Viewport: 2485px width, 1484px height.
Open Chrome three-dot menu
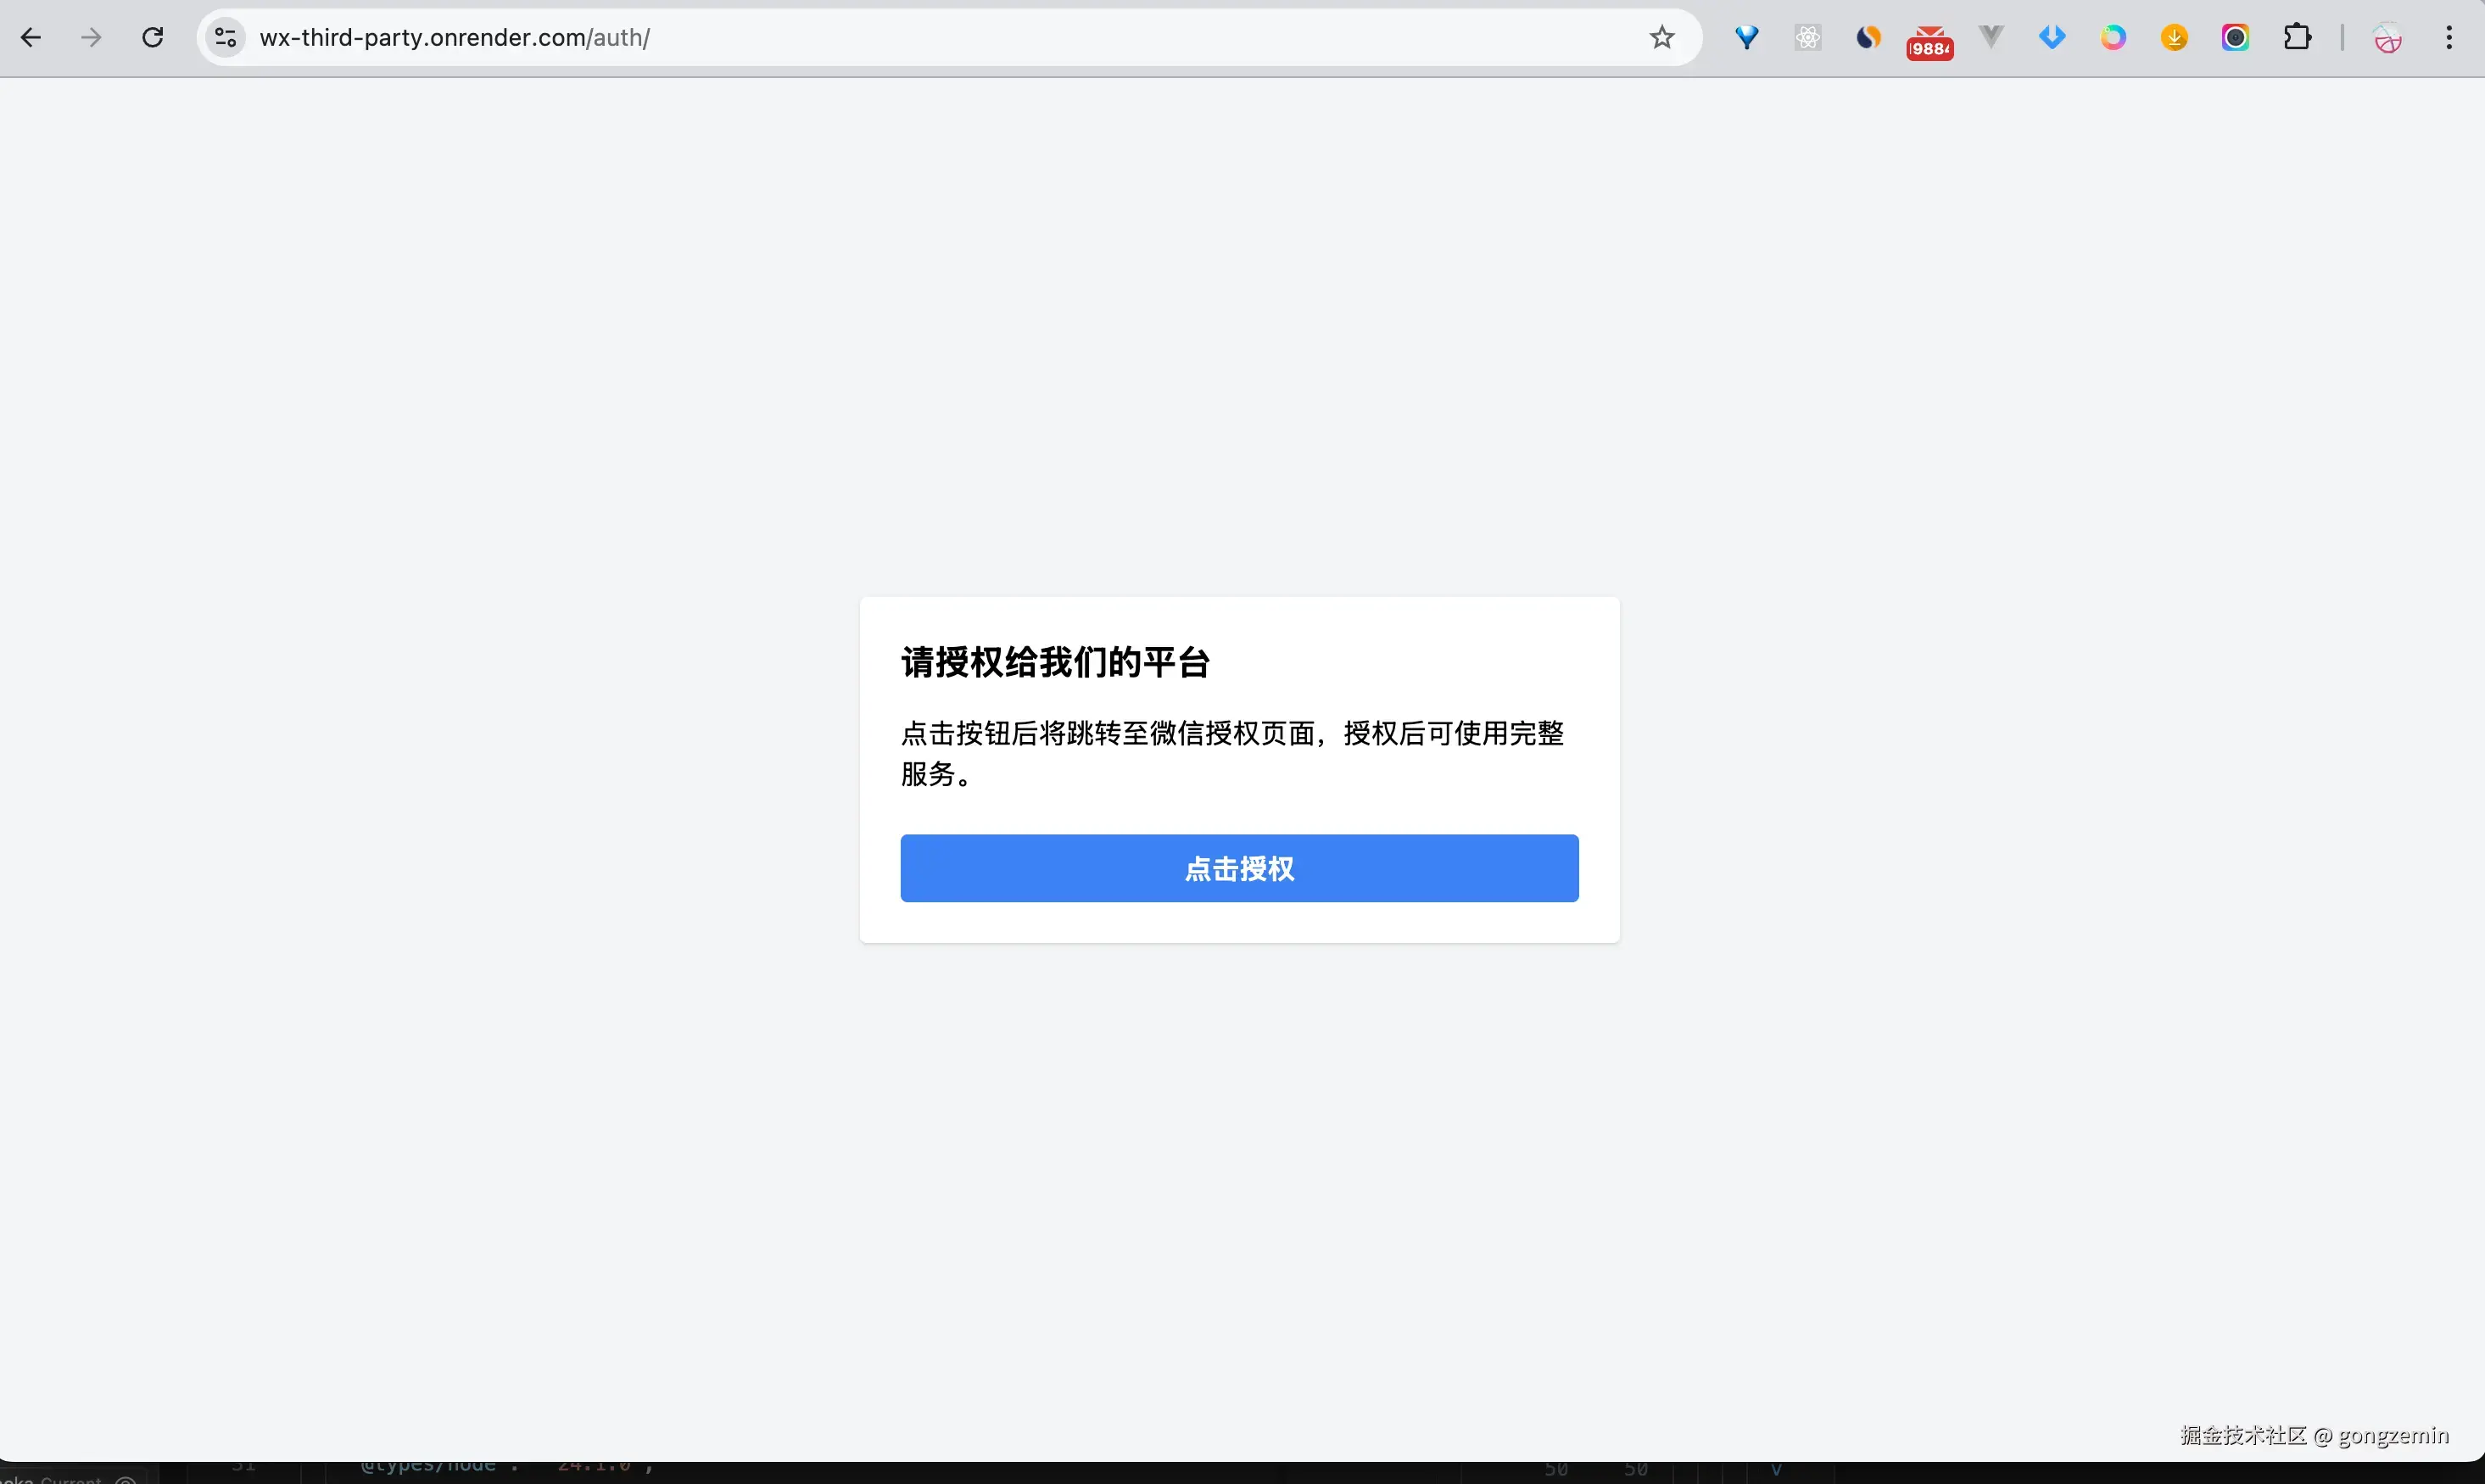pos(2448,38)
